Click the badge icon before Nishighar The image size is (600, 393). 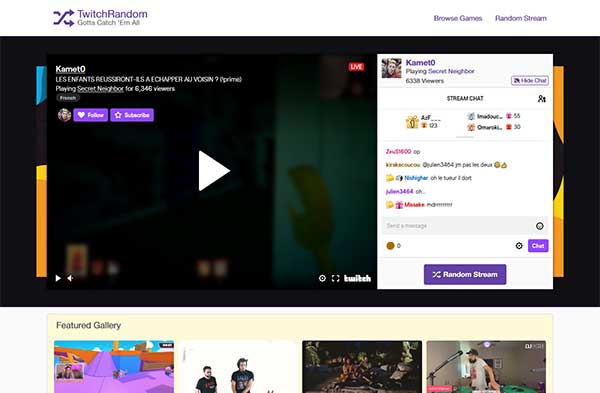point(399,178)
